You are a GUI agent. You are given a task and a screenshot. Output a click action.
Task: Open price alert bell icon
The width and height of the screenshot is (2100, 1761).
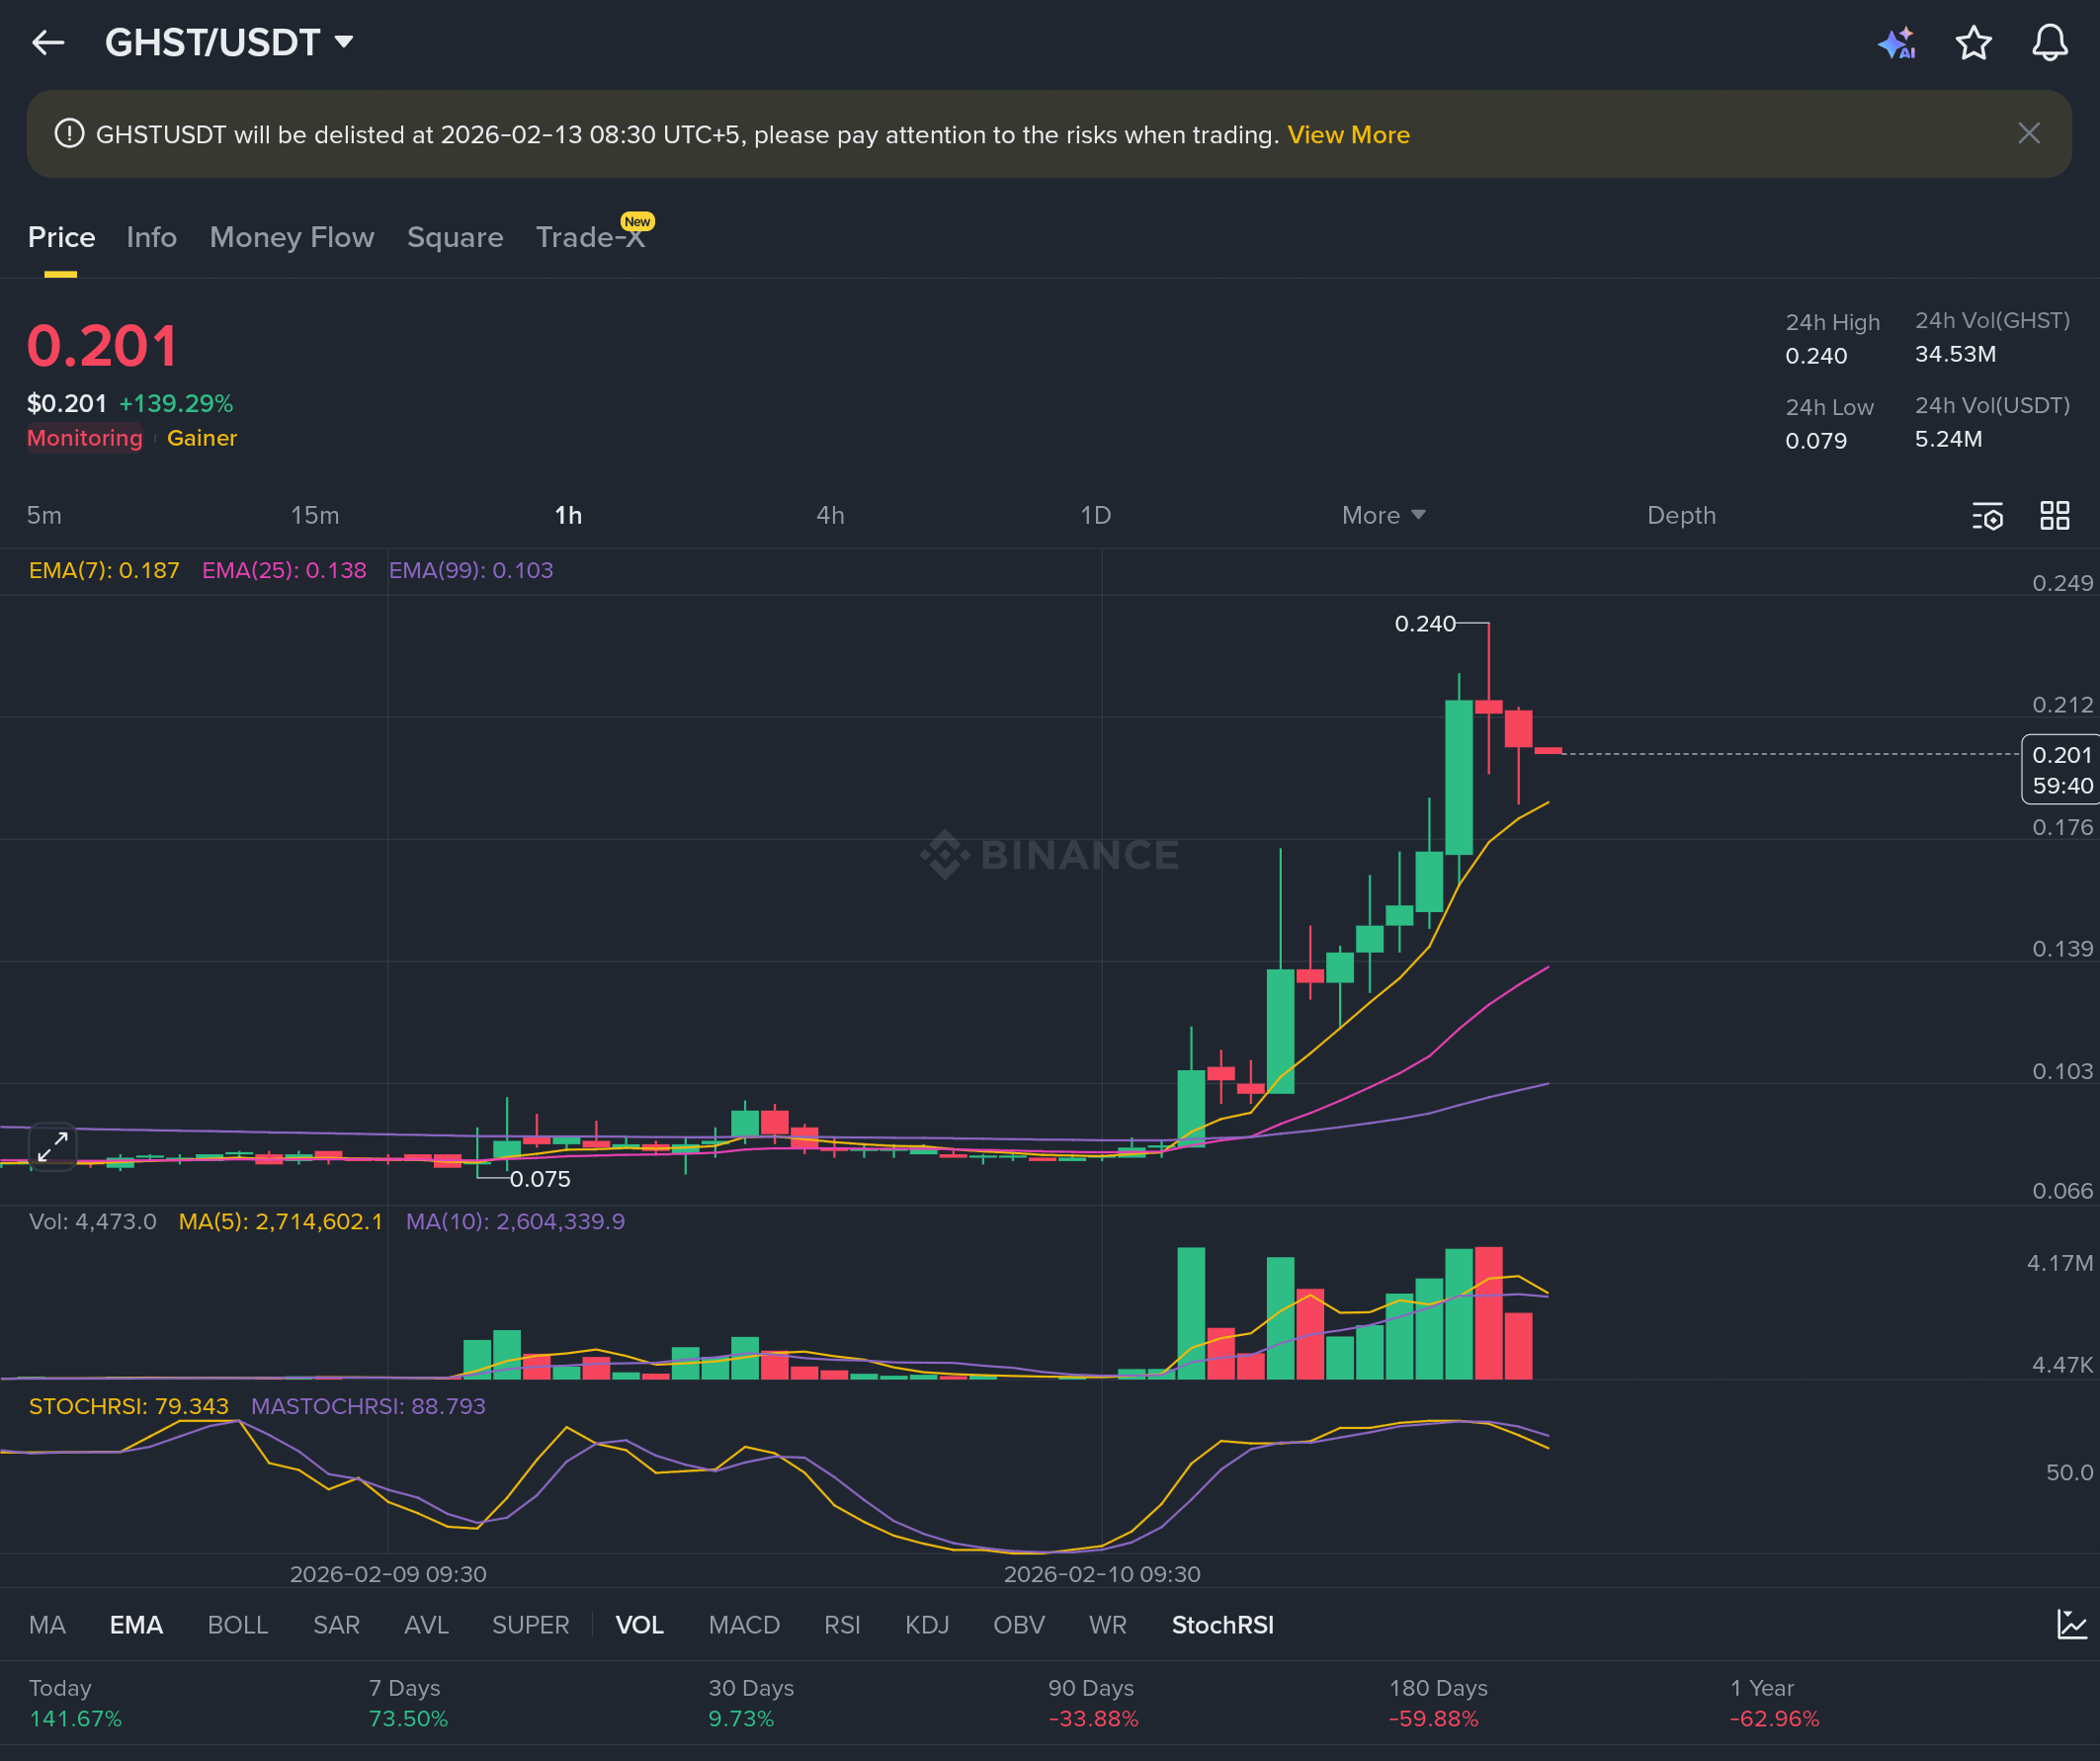pyautogui.click(x=2049, y=43)
